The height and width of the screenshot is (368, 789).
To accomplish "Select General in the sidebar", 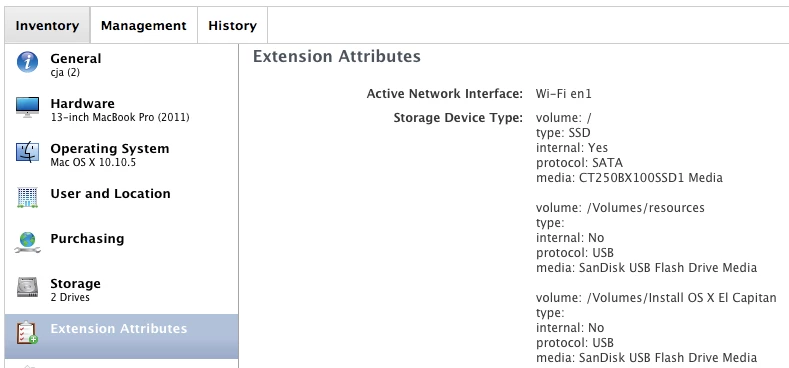I will coord(121,65).
